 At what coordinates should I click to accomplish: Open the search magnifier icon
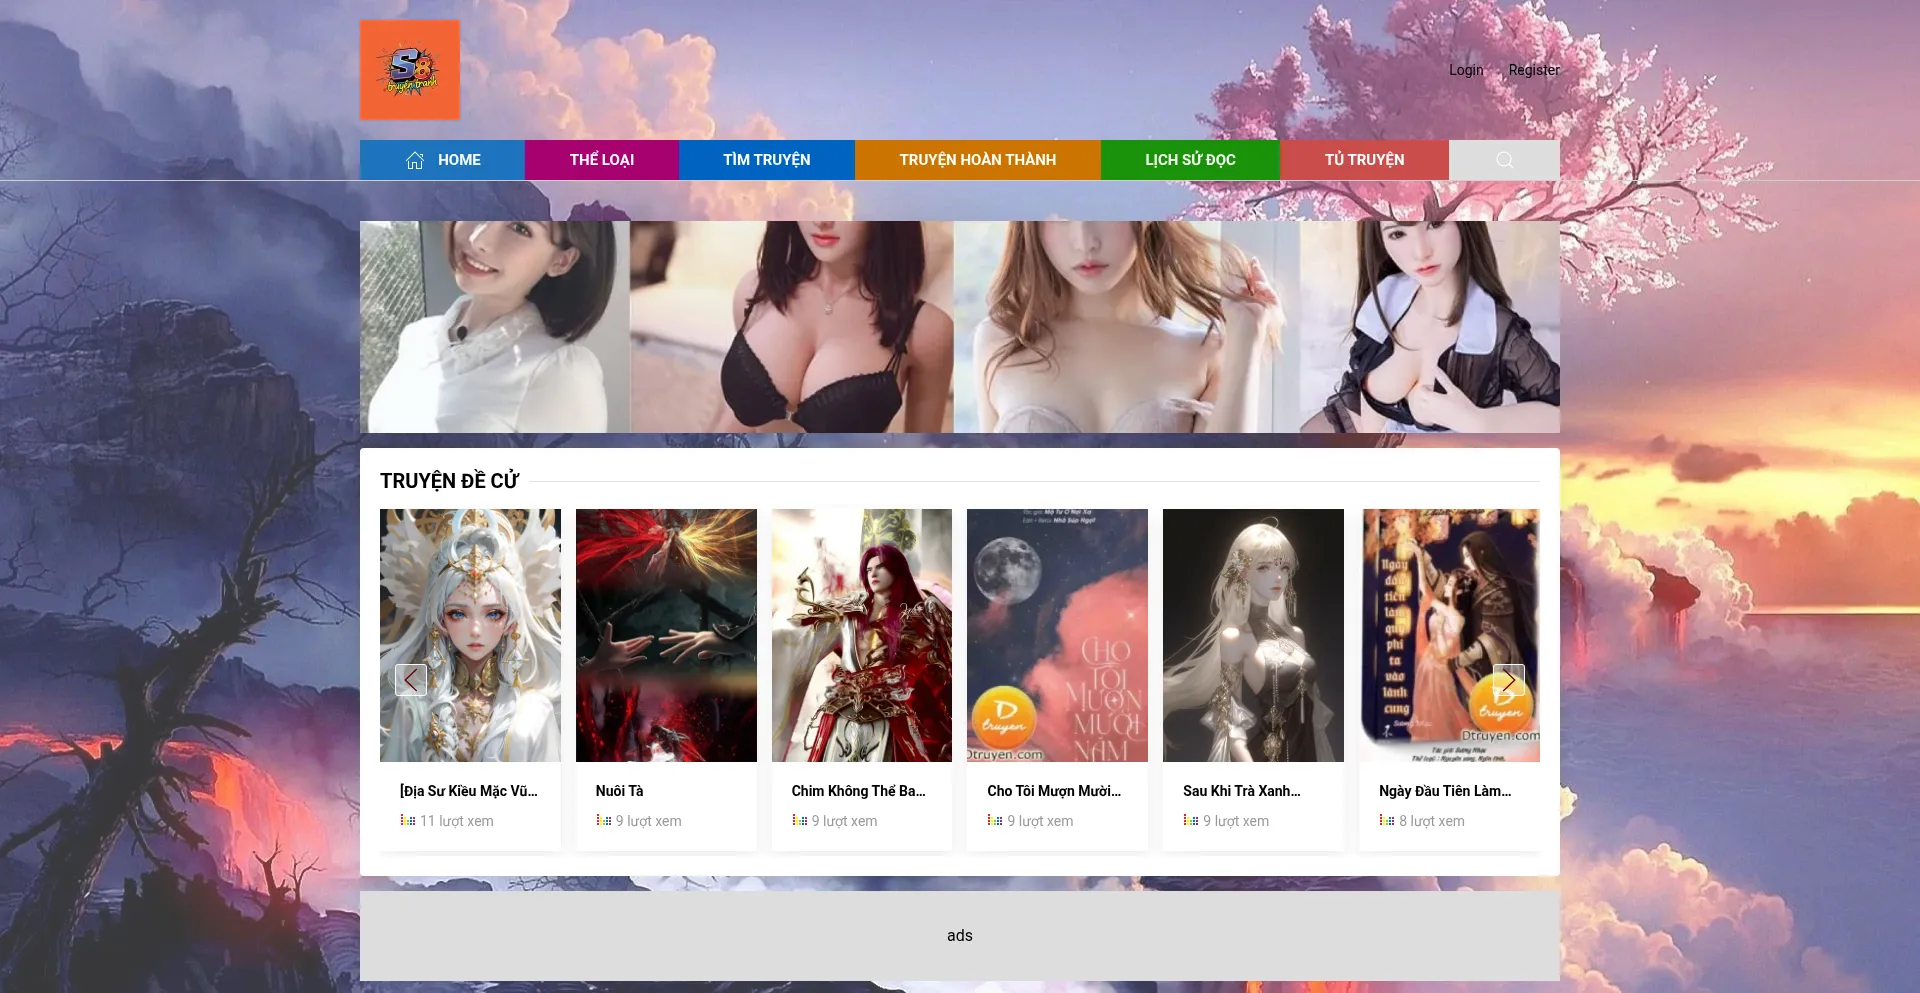pos(1504,160)
